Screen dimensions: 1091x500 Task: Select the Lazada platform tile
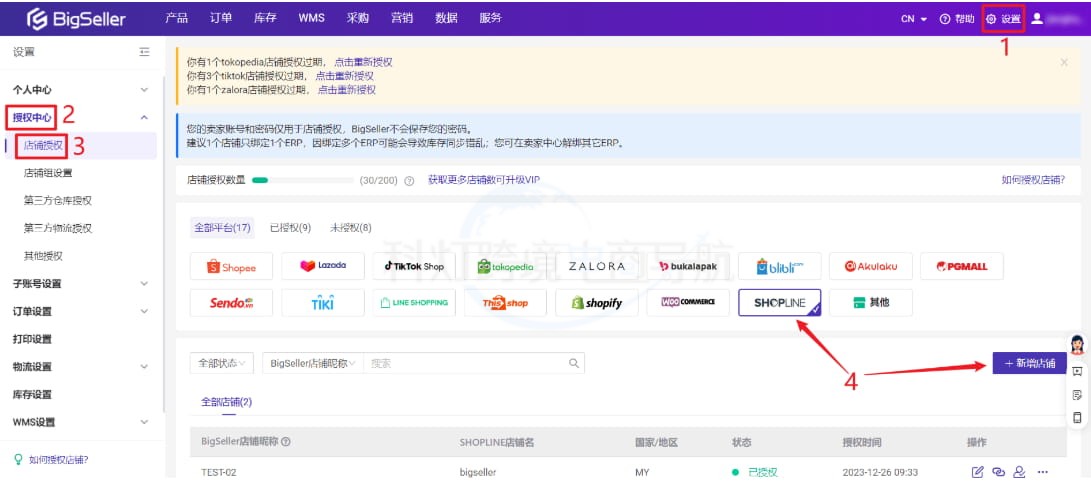323,266
